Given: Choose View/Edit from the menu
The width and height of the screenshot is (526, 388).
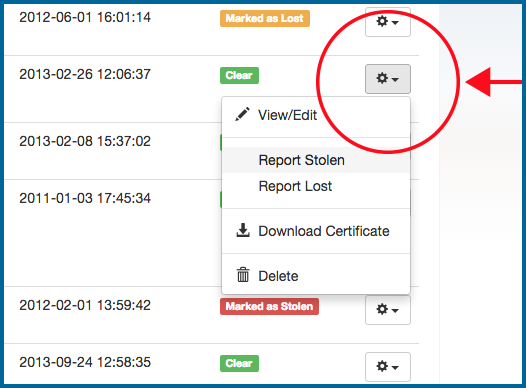Looking at the screenshot, I should pos(316,115).
